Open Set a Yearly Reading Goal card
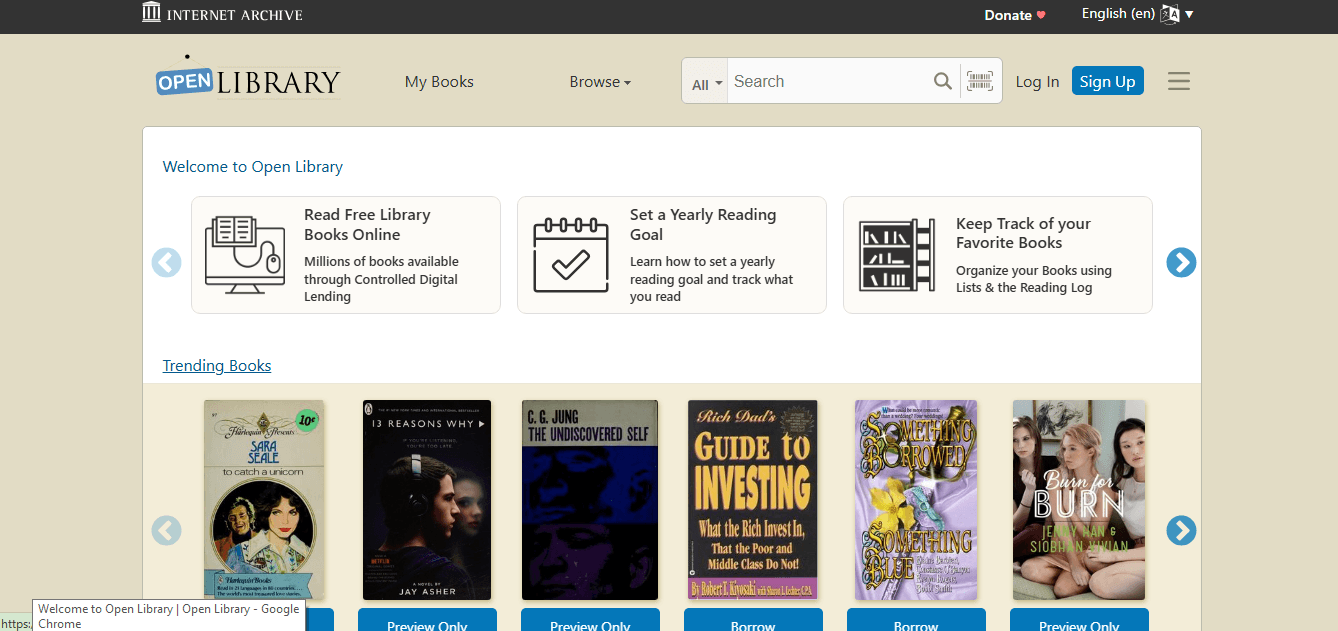Viewport: 1338px width, 631px height. pos(672,255)
